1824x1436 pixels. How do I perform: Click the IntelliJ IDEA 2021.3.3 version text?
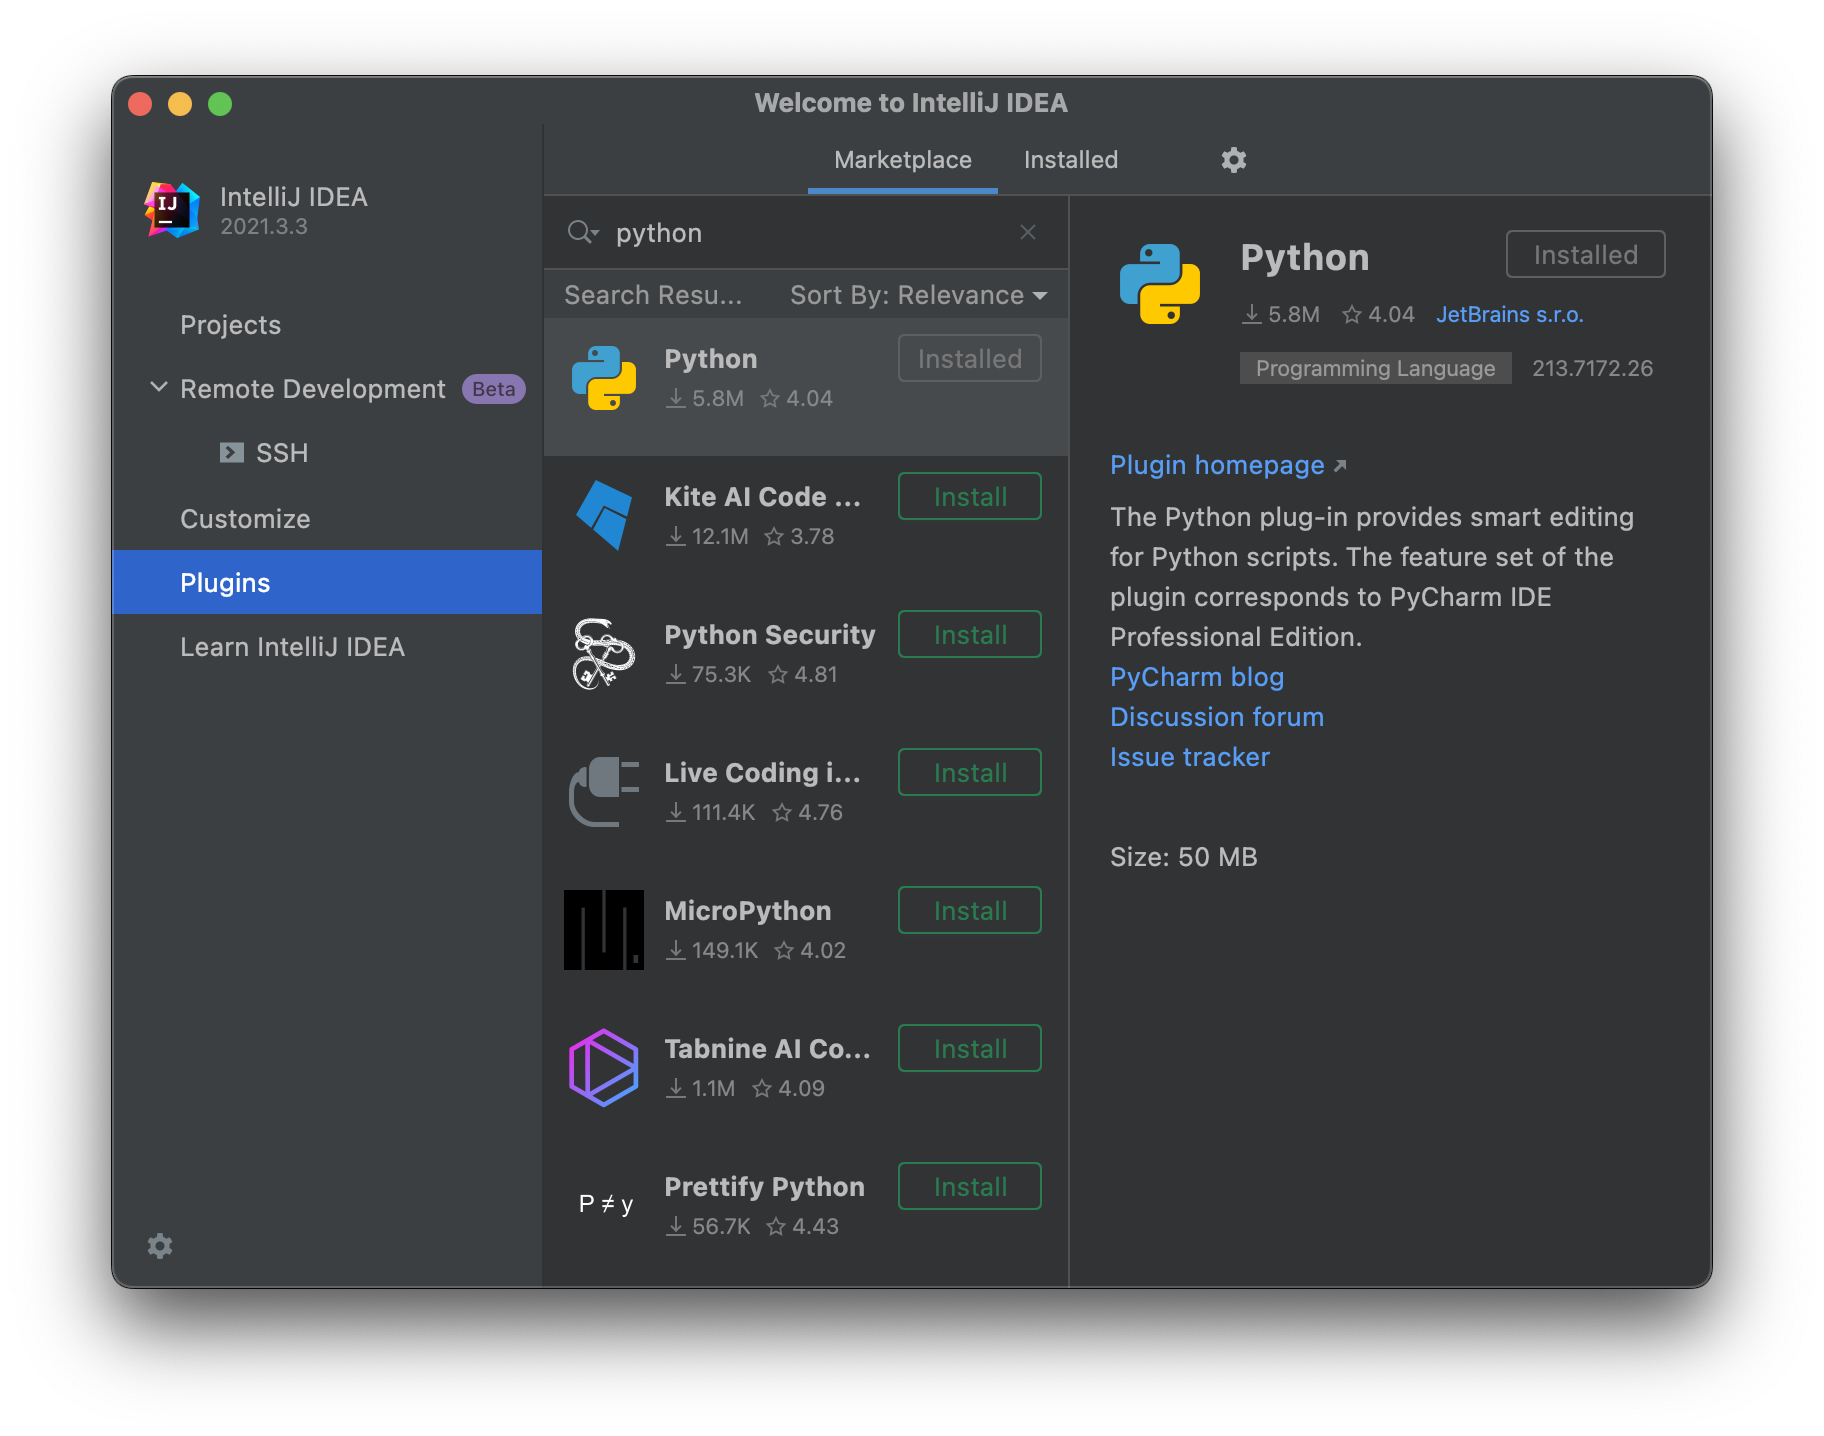[264, 227]
